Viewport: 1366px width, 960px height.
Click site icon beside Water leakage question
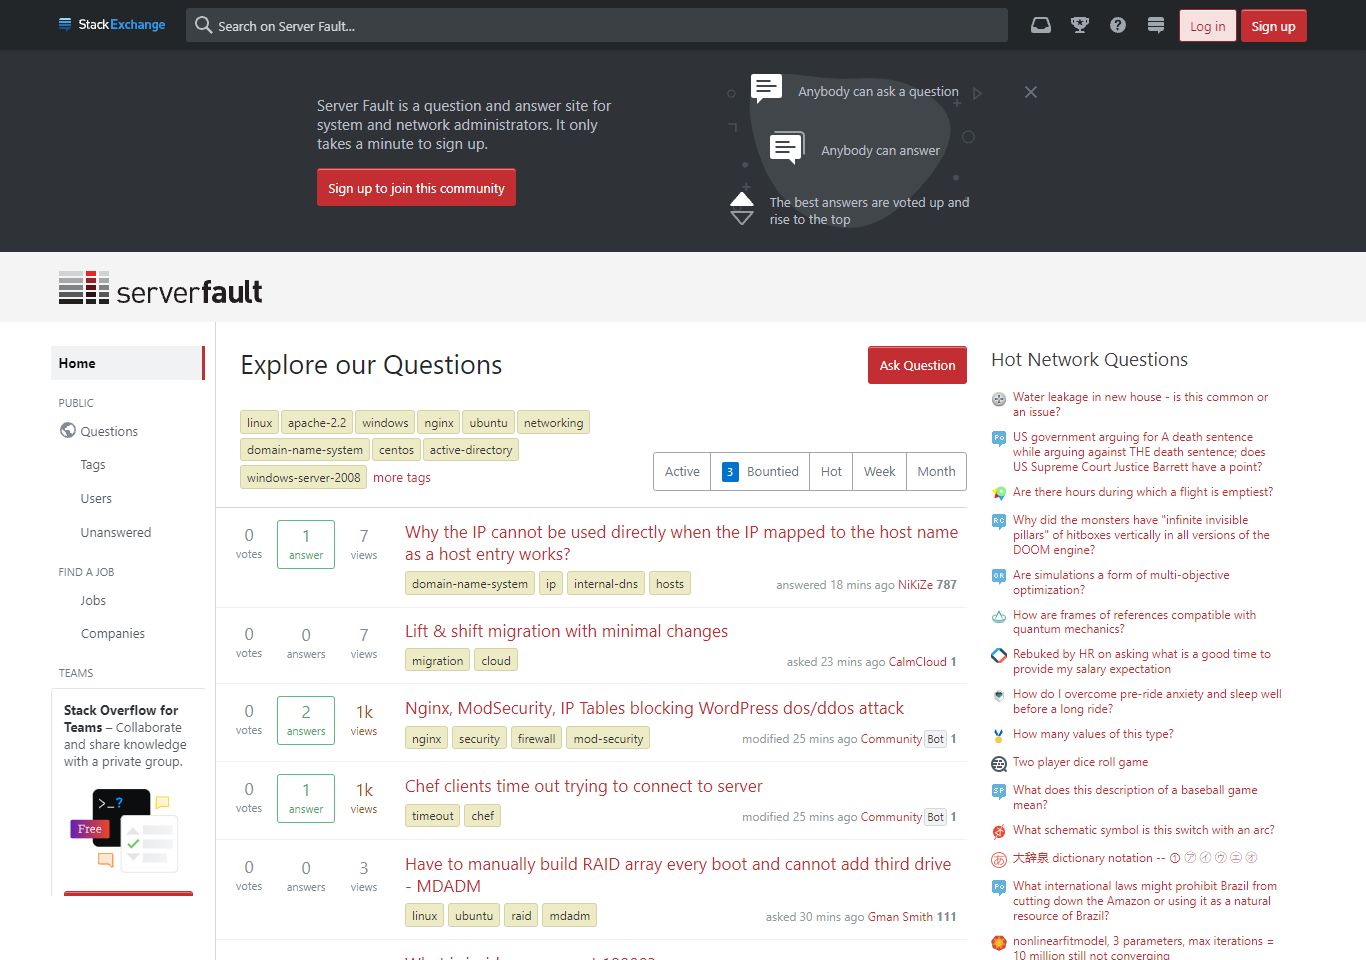tap(998, 399)
